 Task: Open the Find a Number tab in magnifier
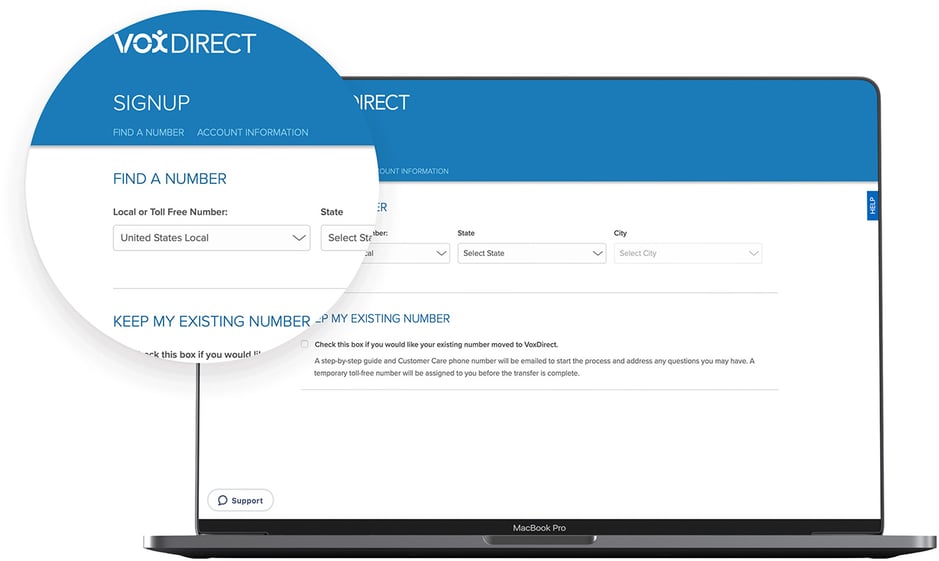149,132
